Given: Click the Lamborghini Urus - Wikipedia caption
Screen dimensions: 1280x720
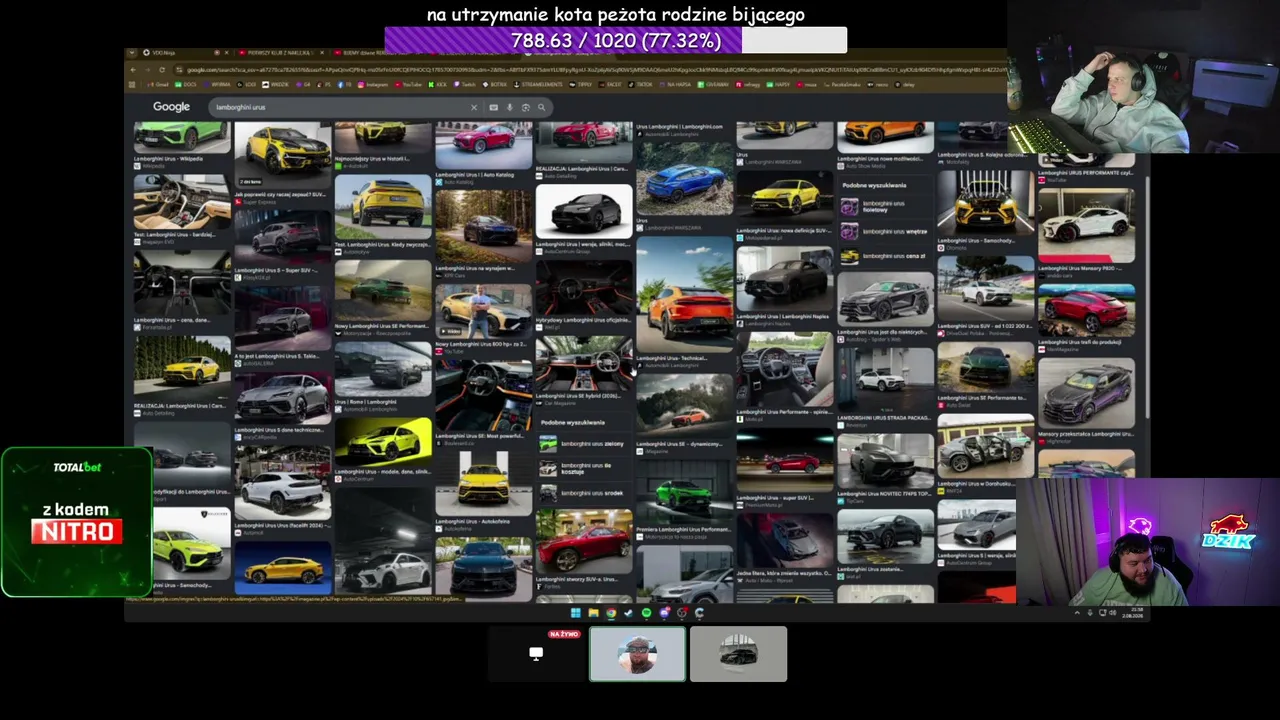Looking at the screenshot, I should 169,158.
